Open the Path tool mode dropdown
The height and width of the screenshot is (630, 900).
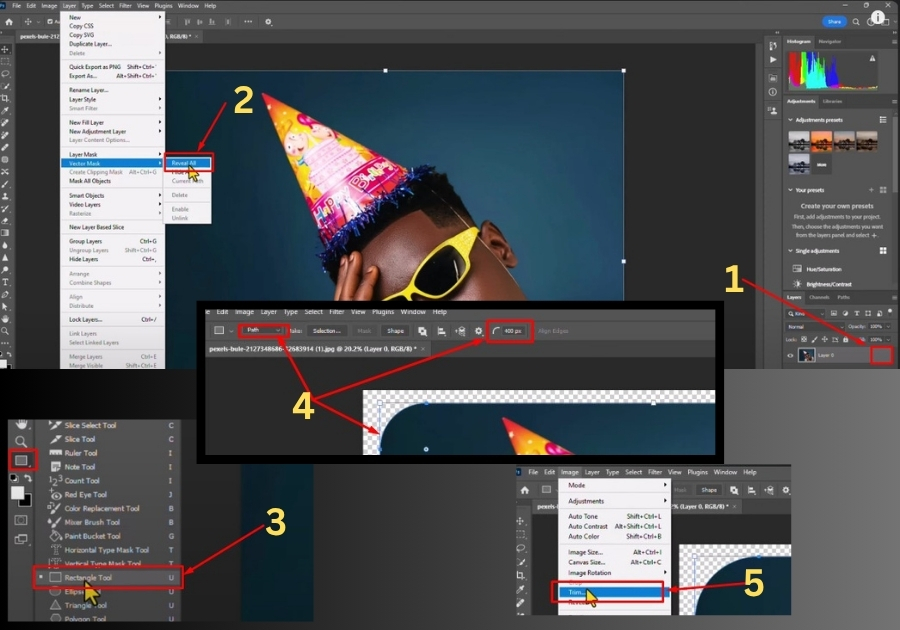(x=262, y=330)
